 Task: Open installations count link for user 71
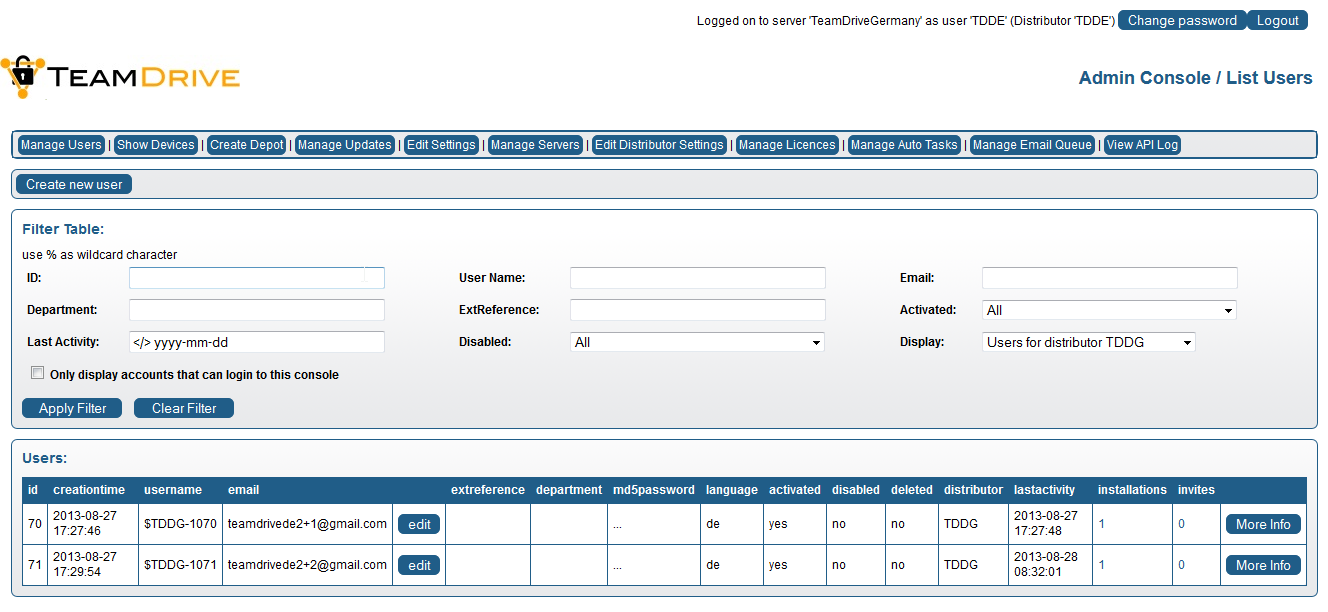1102,565
